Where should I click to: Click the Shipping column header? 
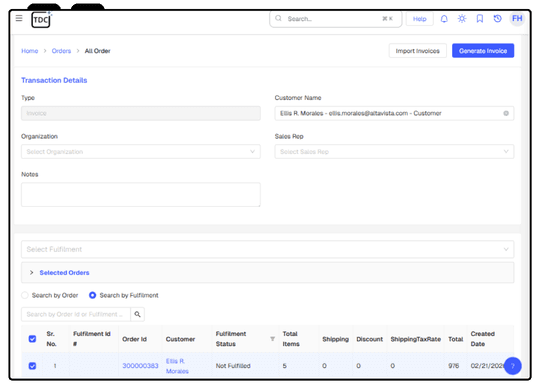pyautogui.click(x=335, y=339)
